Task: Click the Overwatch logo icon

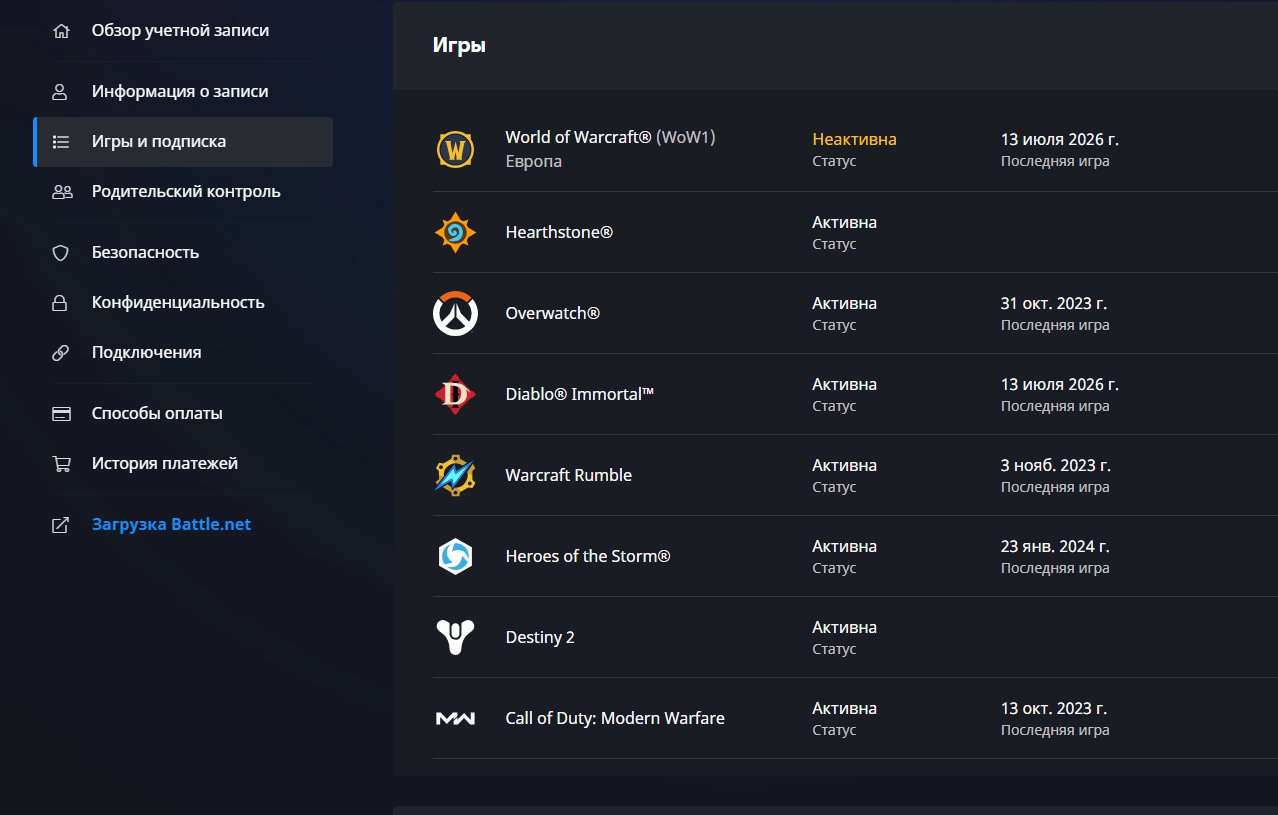Action: [455, 313]
